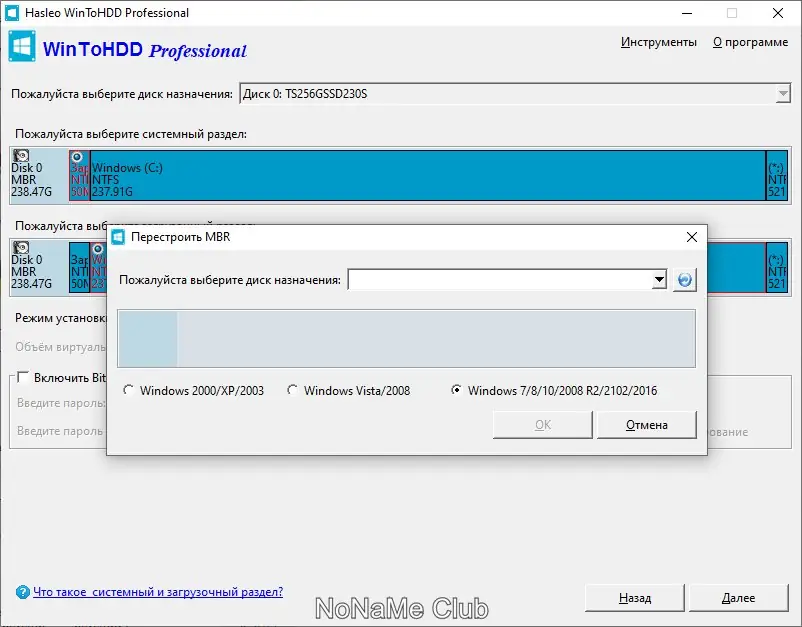The width and height of the screenshot is (802, 627).
Task: Click the refresh disks icon in the Rebuild MBR dialog
Action: (x=684, y=280)
